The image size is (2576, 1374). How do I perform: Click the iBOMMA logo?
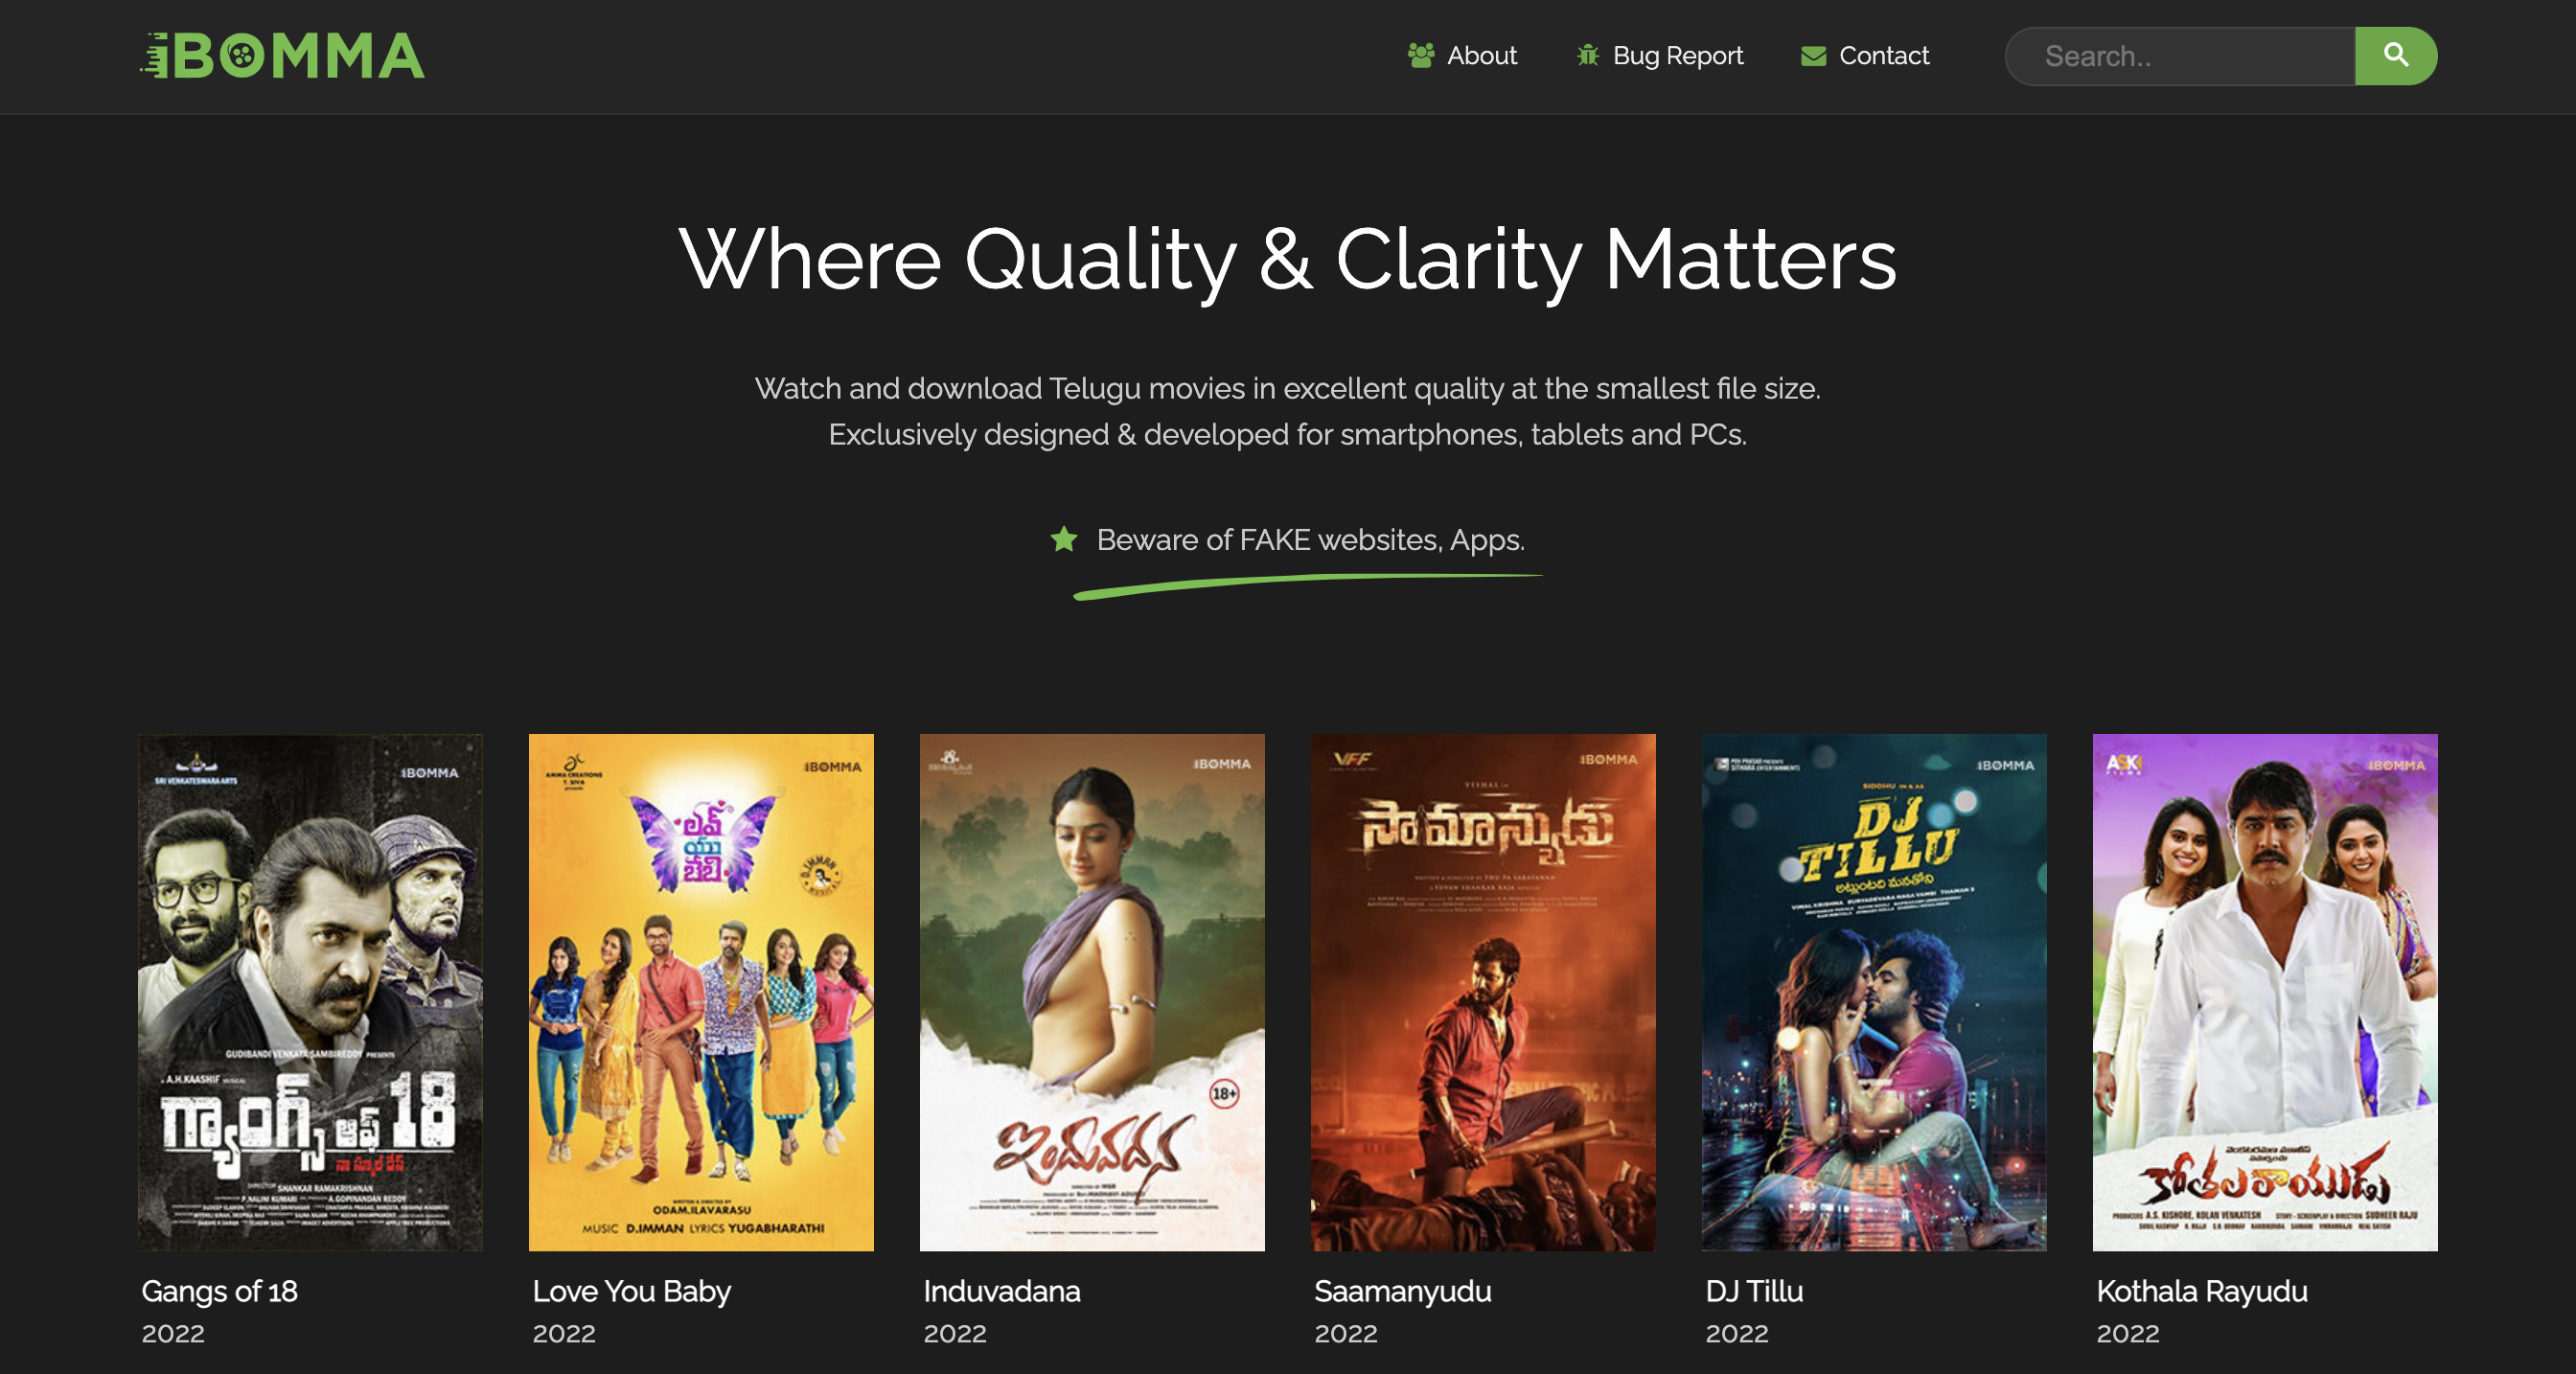282,56
